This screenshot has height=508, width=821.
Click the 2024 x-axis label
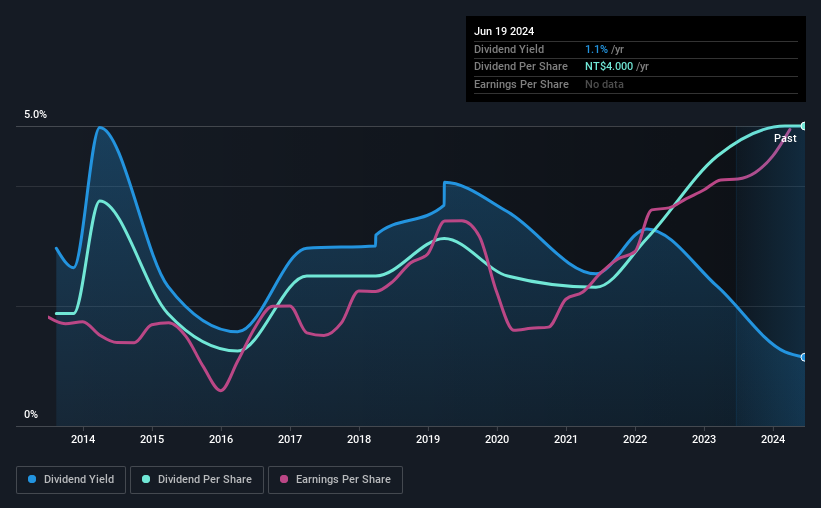[773, 439]
